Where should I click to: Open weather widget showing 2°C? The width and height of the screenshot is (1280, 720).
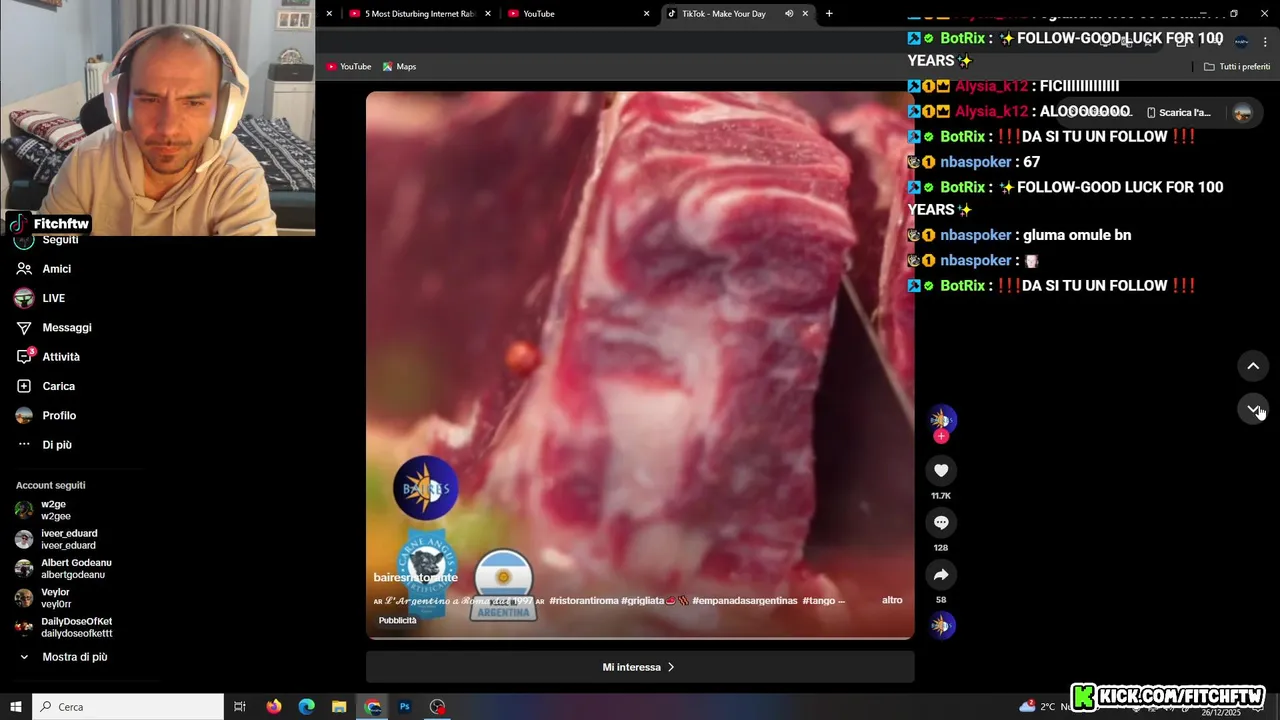pyautogui.click(x=1040, y=707)
